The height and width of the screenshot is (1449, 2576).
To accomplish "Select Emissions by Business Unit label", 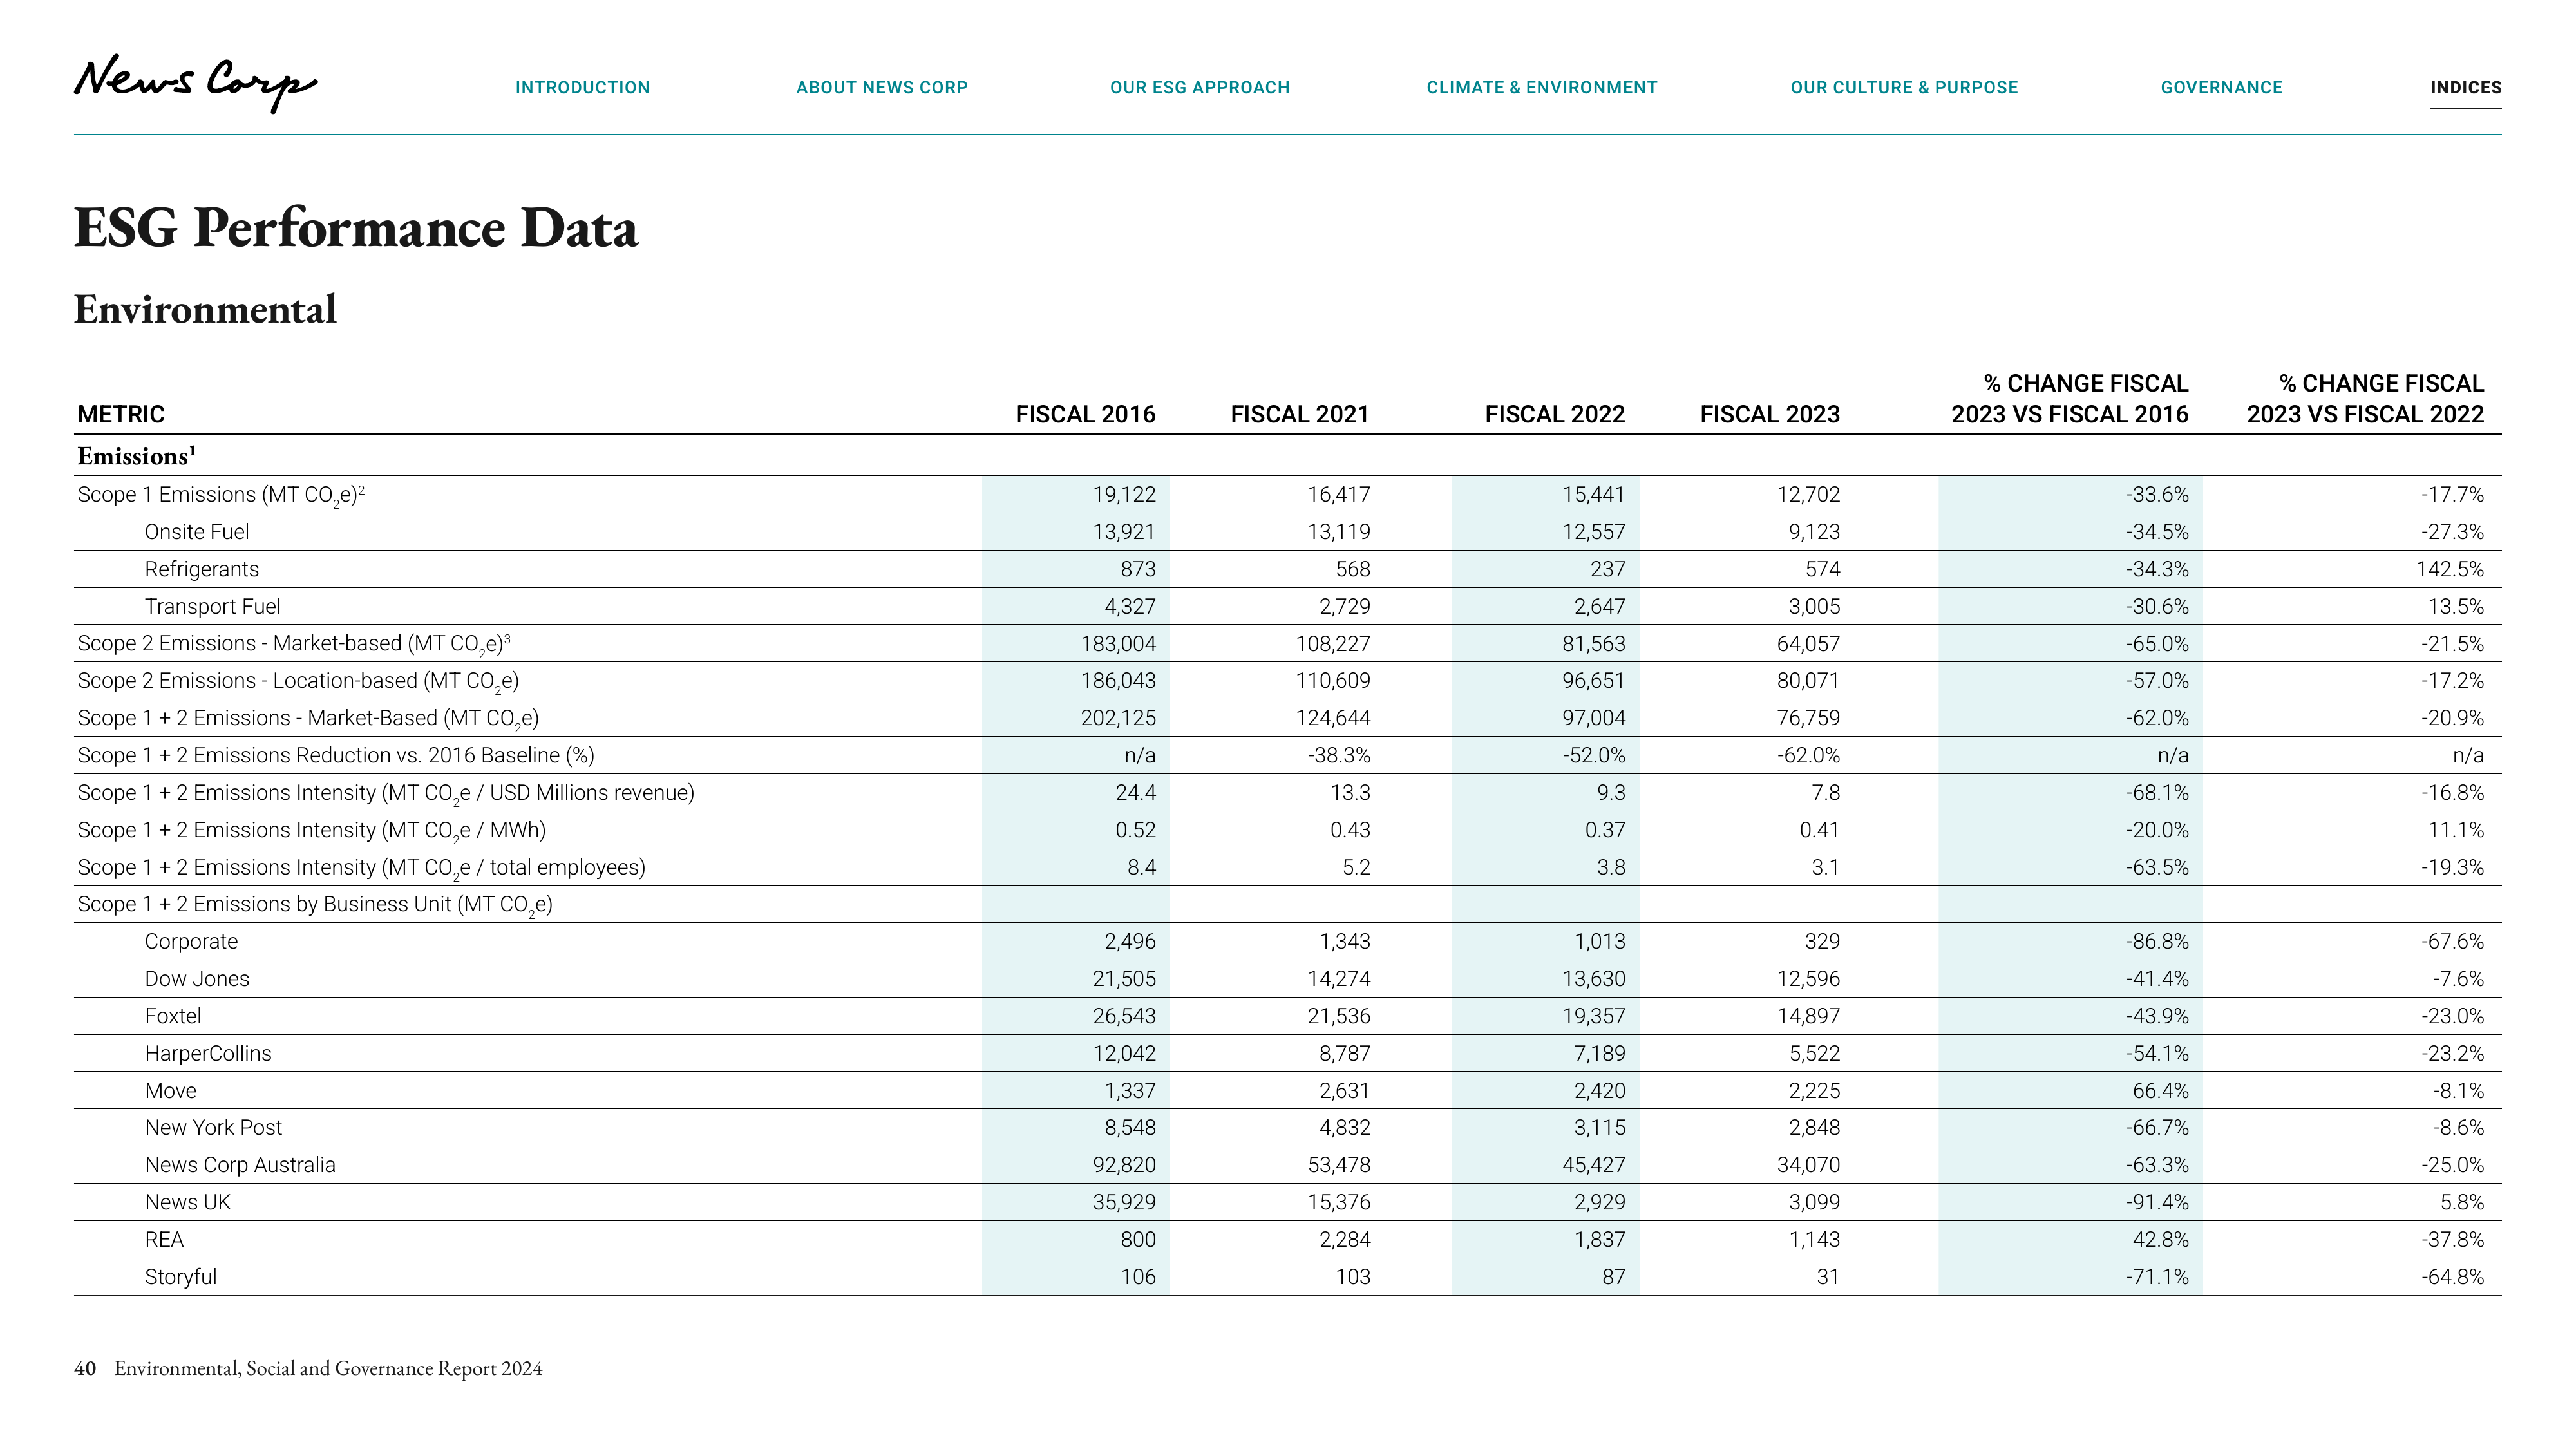I will (315, 904).
